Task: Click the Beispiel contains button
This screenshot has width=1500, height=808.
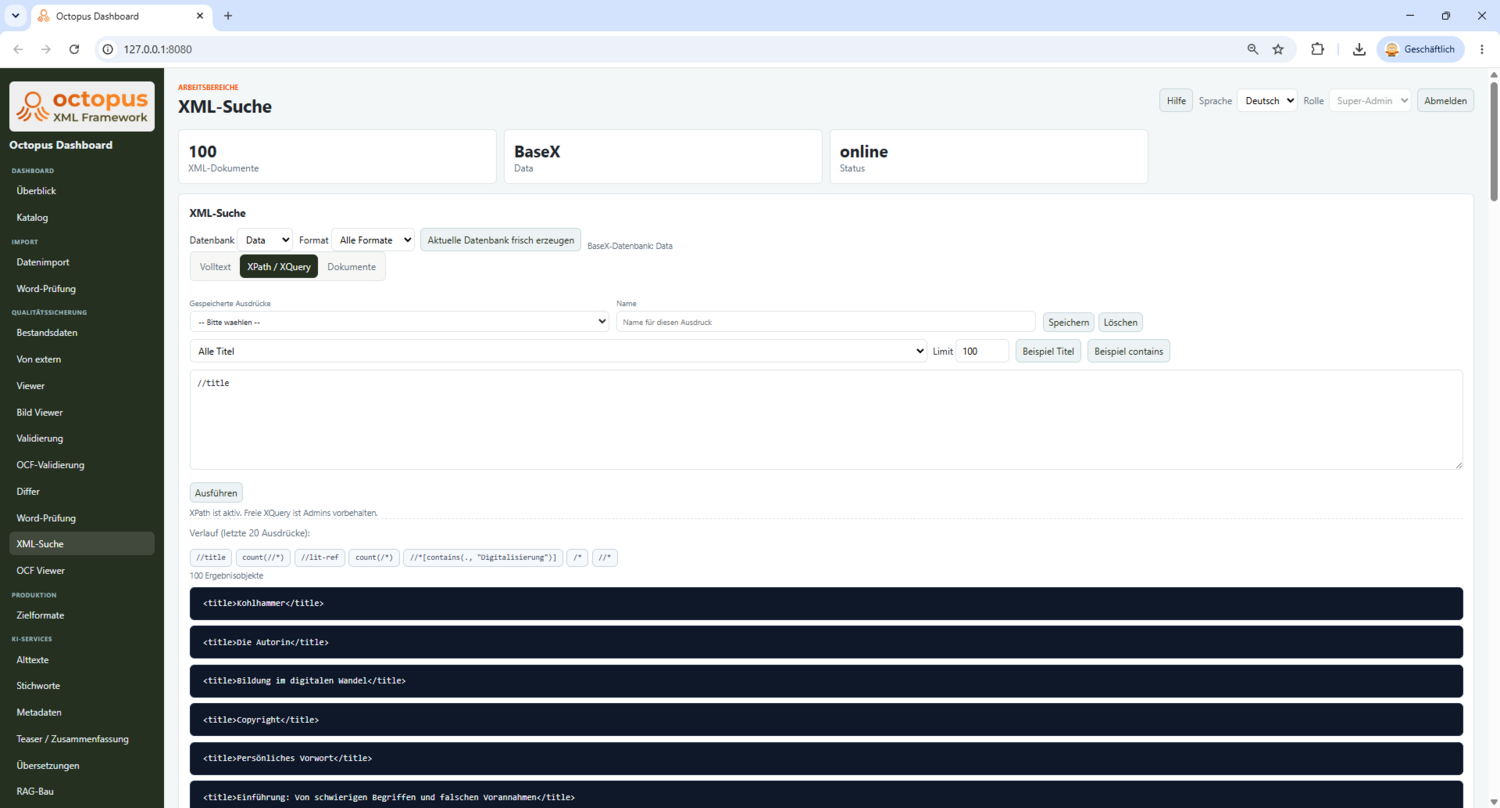Action: (x=1129, y=351)
